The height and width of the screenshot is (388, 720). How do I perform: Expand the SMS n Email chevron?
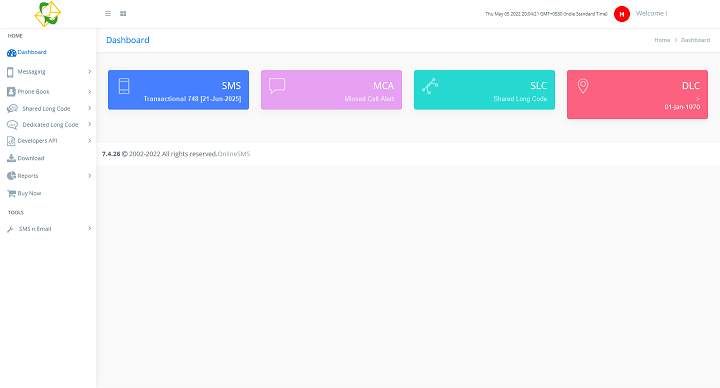90,229
